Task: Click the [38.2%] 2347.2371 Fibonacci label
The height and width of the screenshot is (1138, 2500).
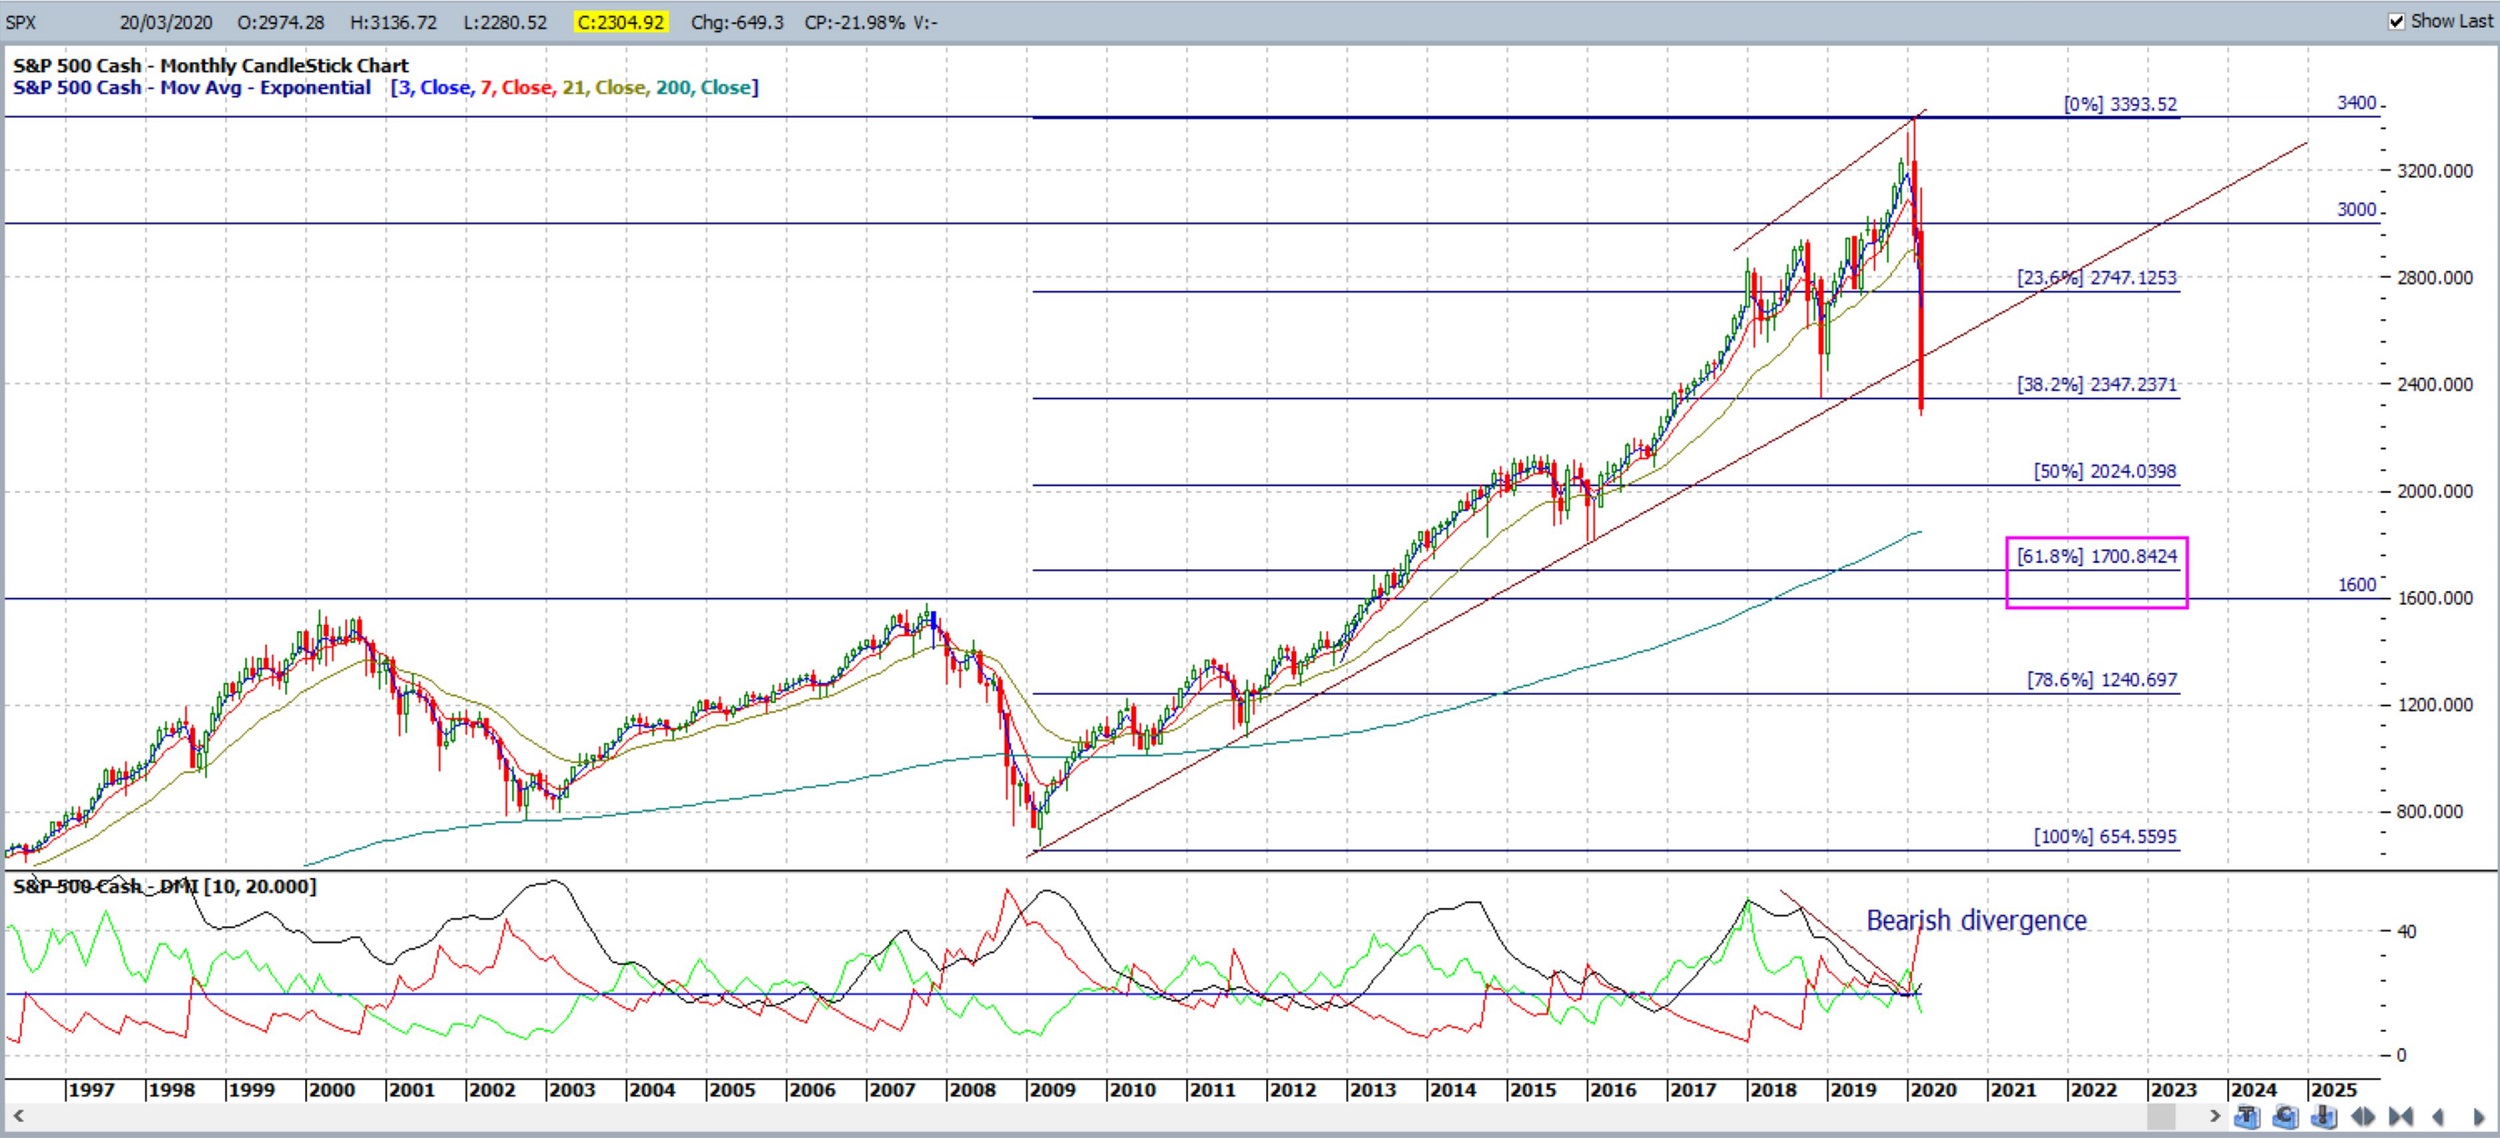Action: pyautogui.click(x=2096, y=384)
